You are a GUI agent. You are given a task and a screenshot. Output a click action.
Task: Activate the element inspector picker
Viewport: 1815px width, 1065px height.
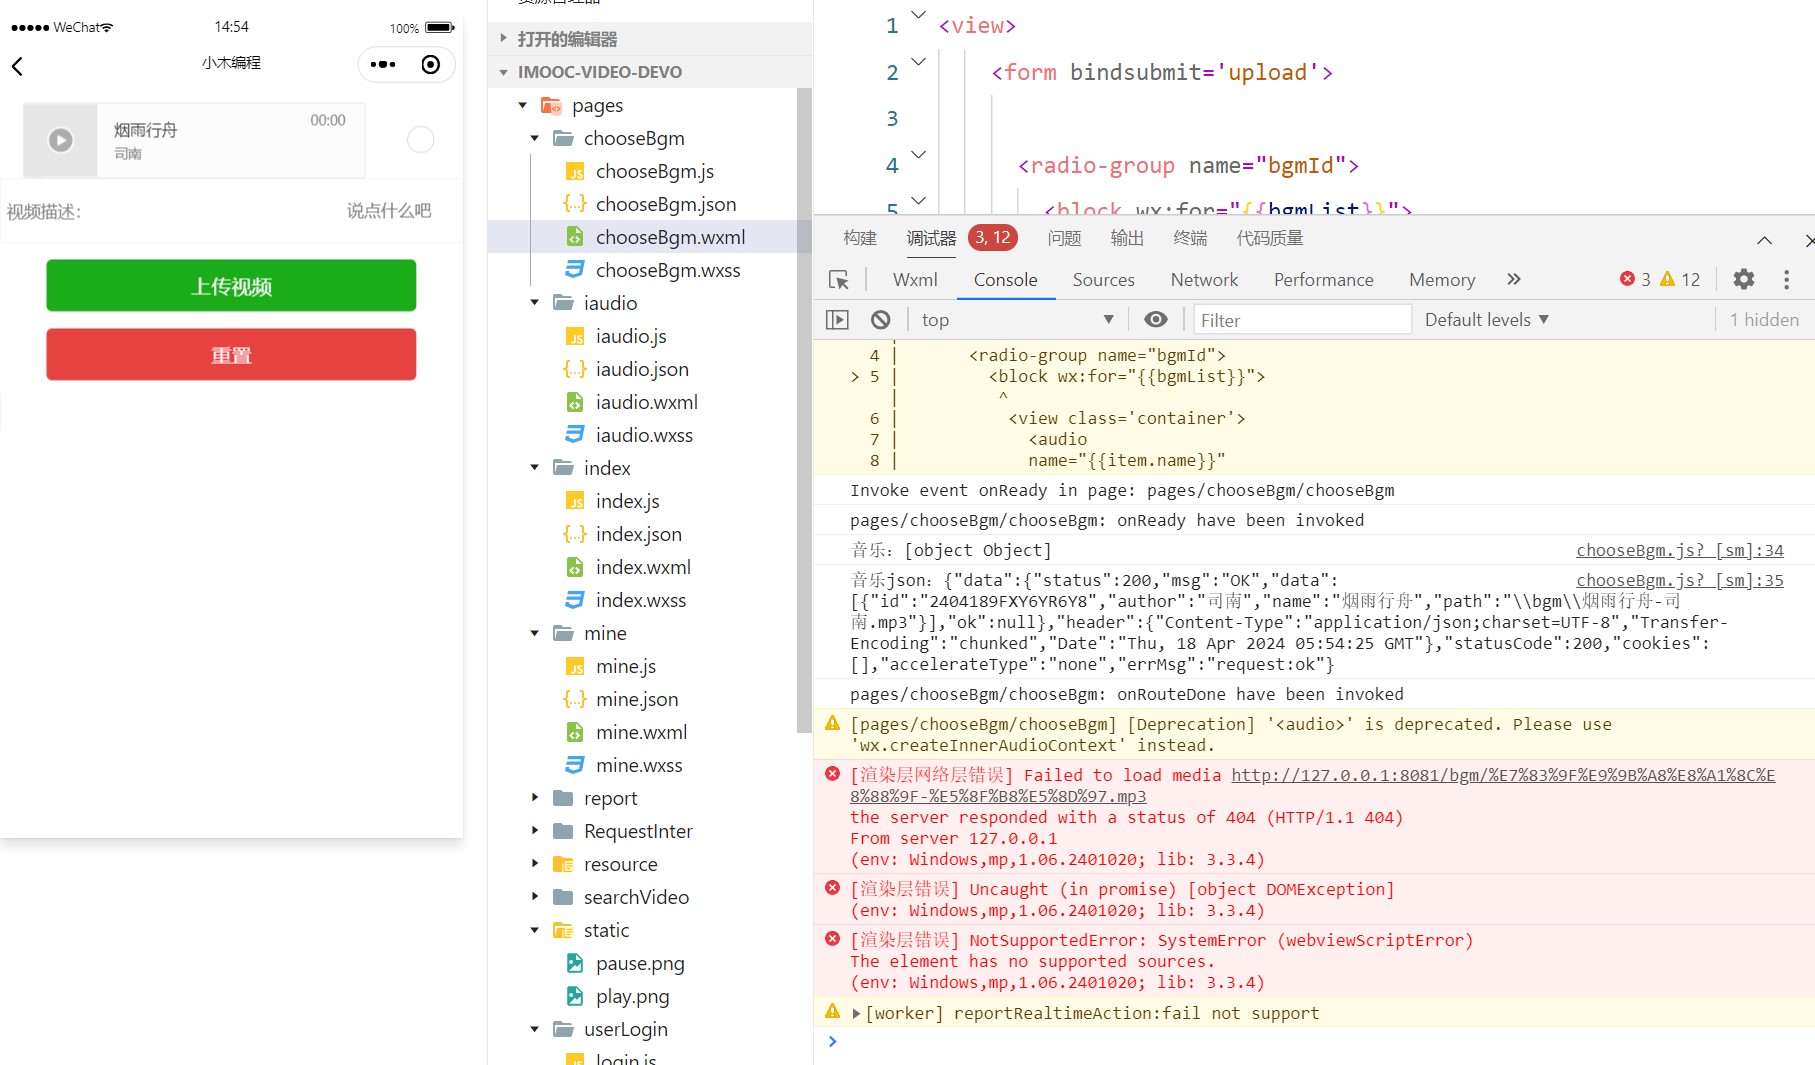[x=839, y=280]
